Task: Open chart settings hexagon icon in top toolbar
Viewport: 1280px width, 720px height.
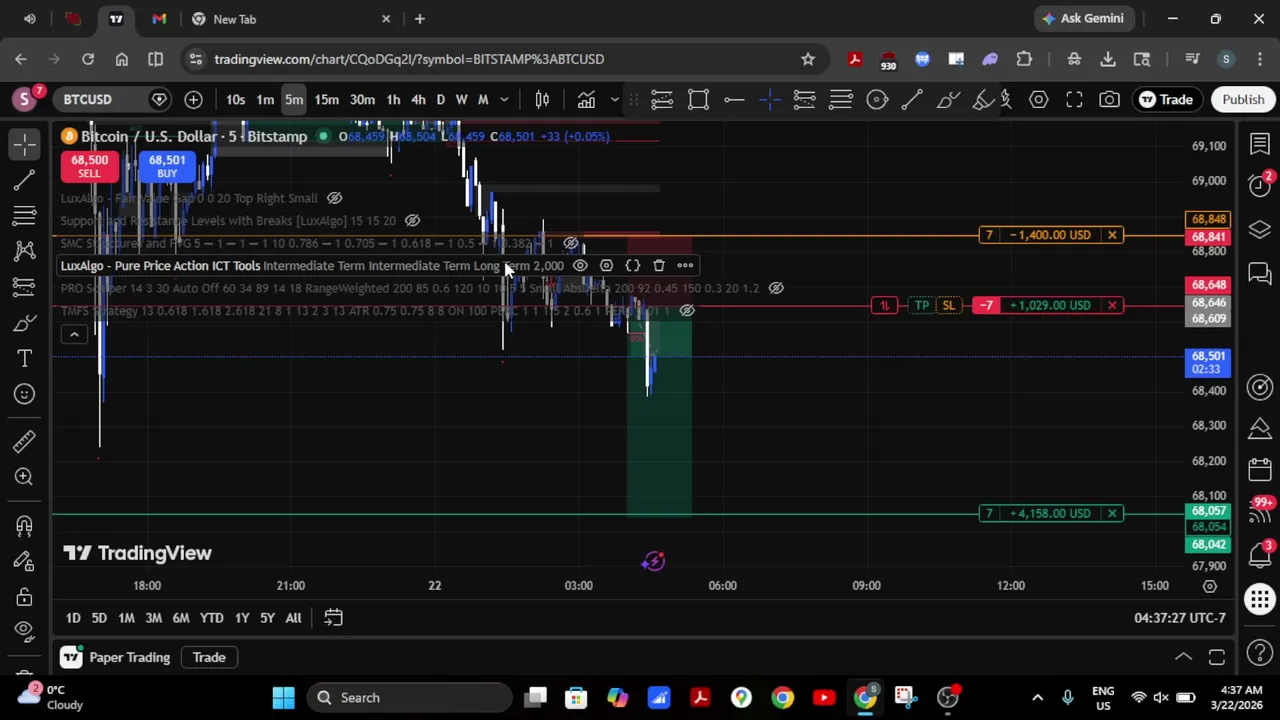Action: click(1038, 99)
